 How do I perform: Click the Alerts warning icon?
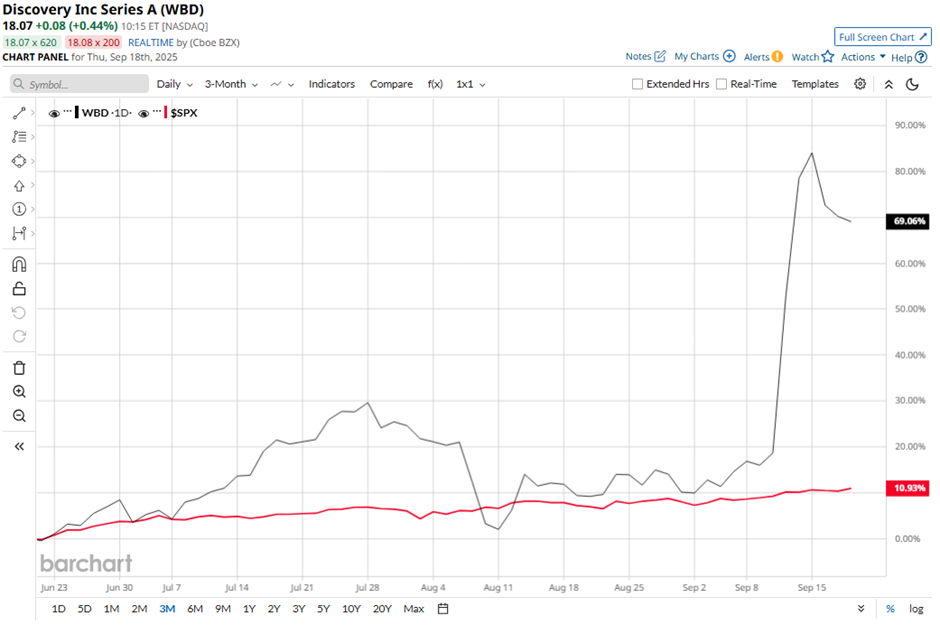point(777,56)
